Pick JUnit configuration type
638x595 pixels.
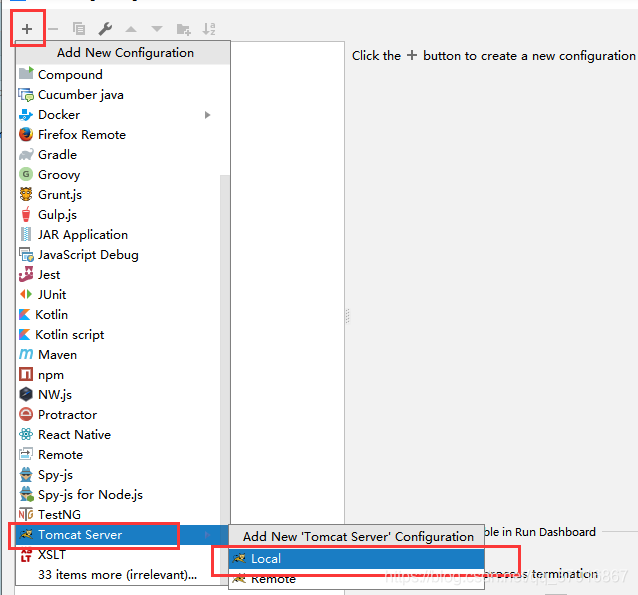tap(118, 295)
